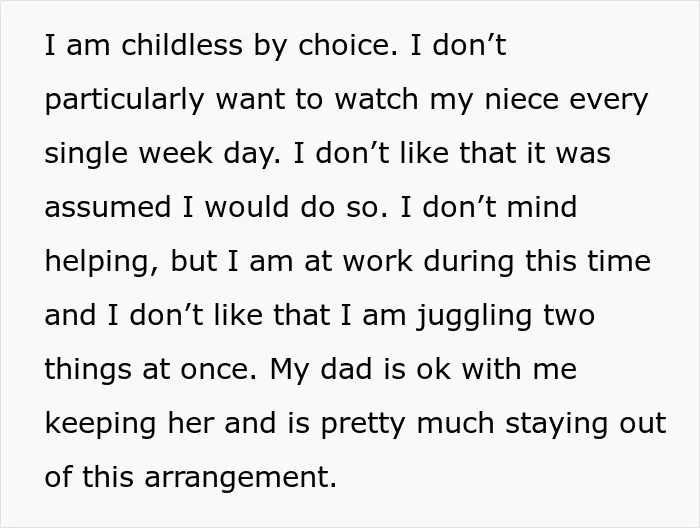Click the word "mind"
Viewport: 700px width, 528px height.
pos(542,207)
